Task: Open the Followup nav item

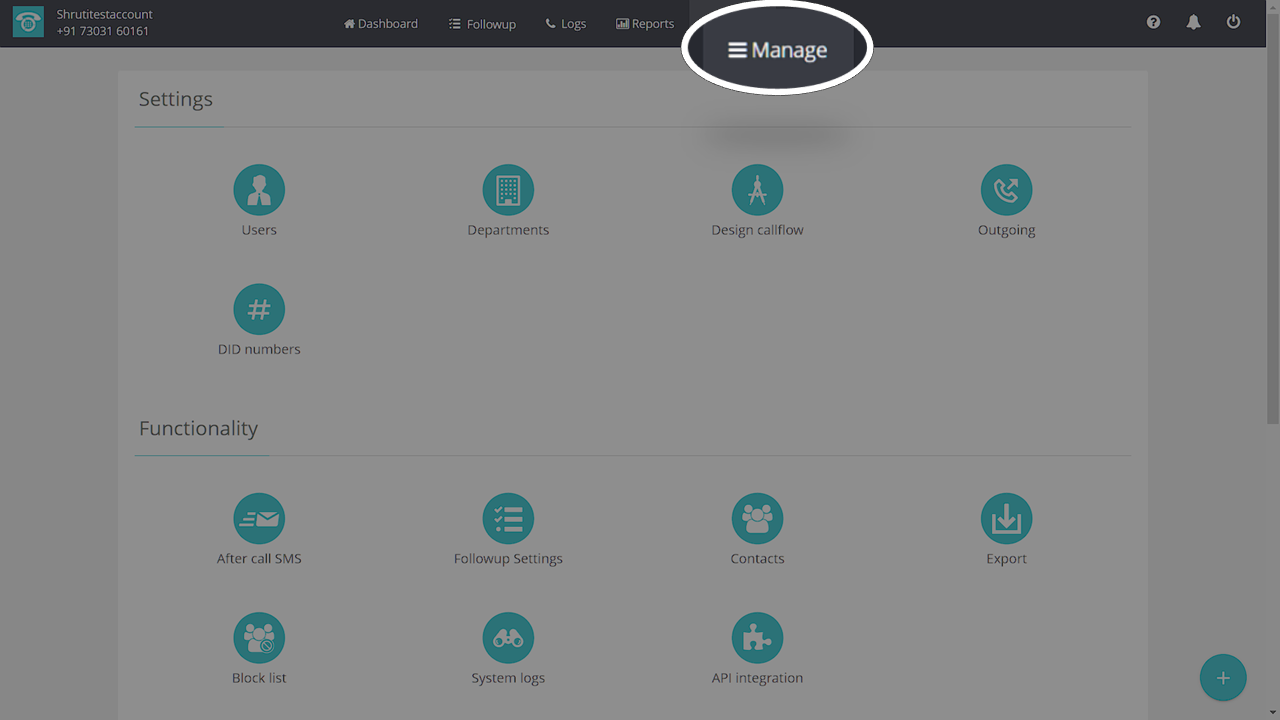Action: coord(482,24)
